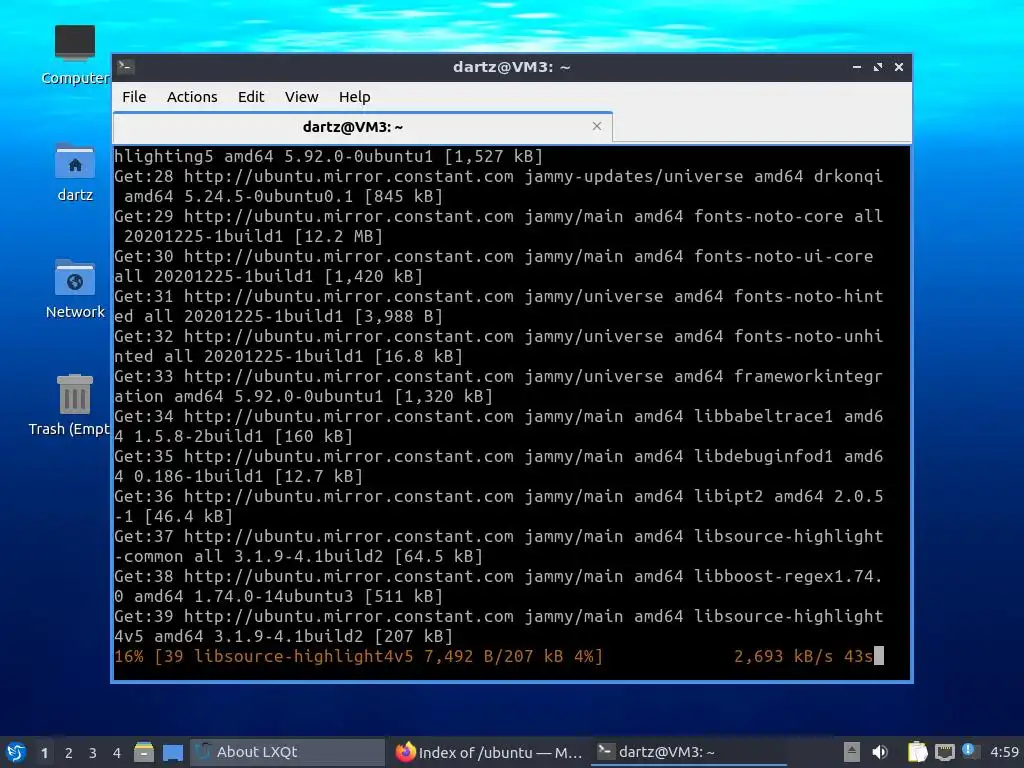Open the Trash desktop icon
The image size is (1024, 768).
pyautogui.click(x=69, y=405)
